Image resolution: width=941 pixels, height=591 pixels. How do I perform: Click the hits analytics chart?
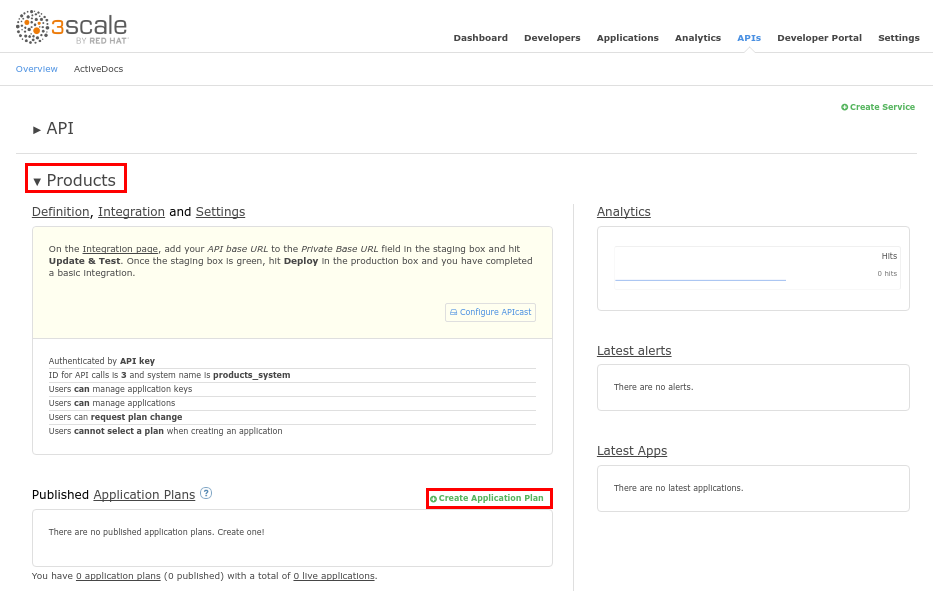[756, 268]
